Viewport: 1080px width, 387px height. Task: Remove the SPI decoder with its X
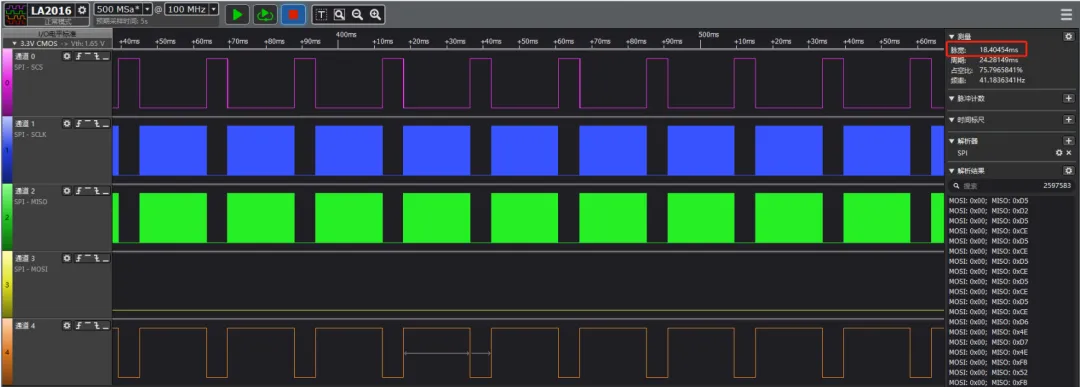click(x=1069, y=152)
